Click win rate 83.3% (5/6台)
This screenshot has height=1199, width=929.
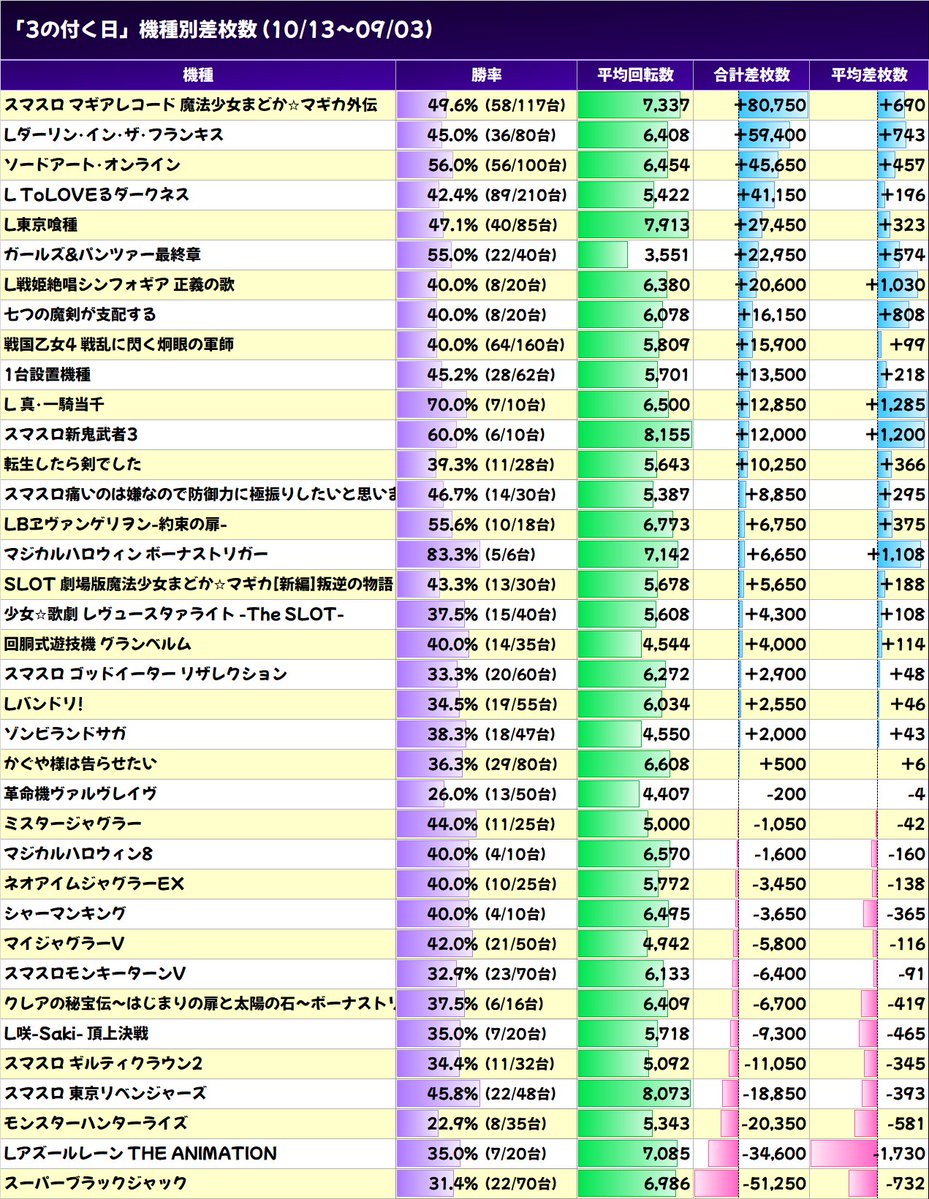click(481, 554)
